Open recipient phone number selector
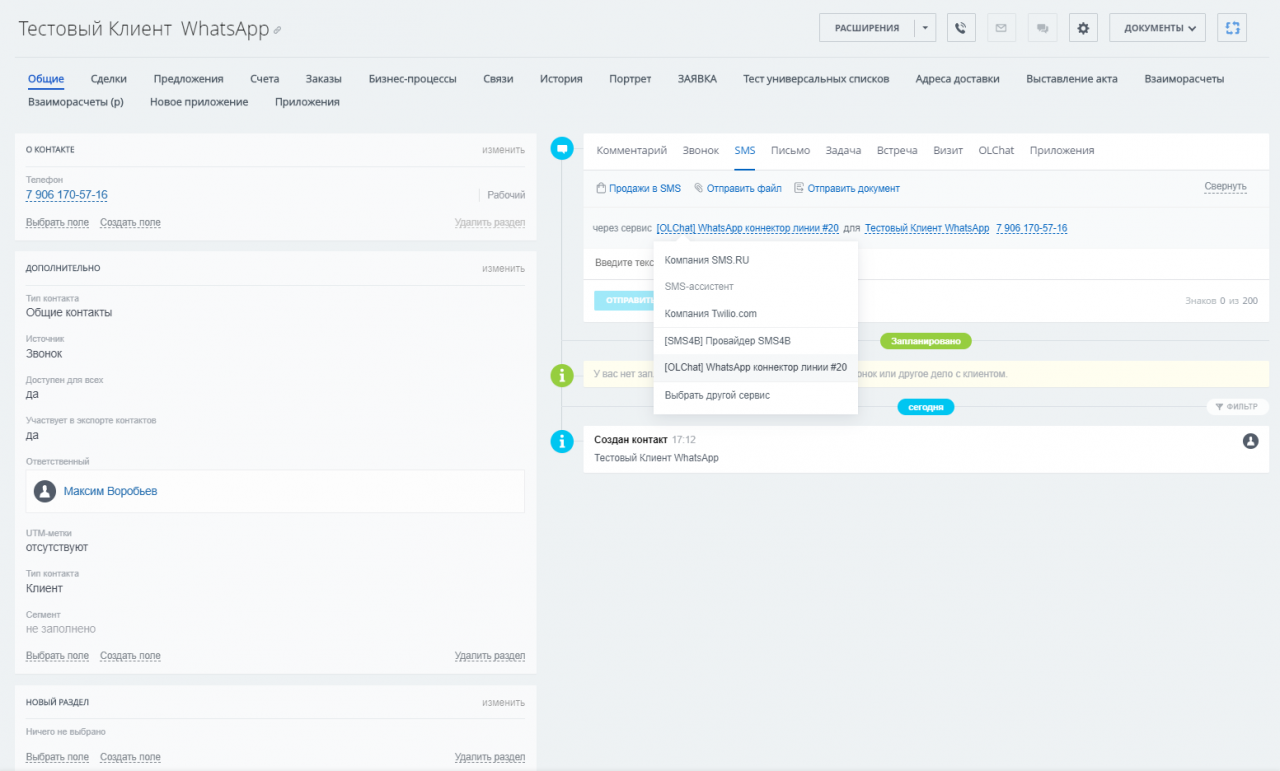This screenshot has width=1280, height=771. 1031,228
